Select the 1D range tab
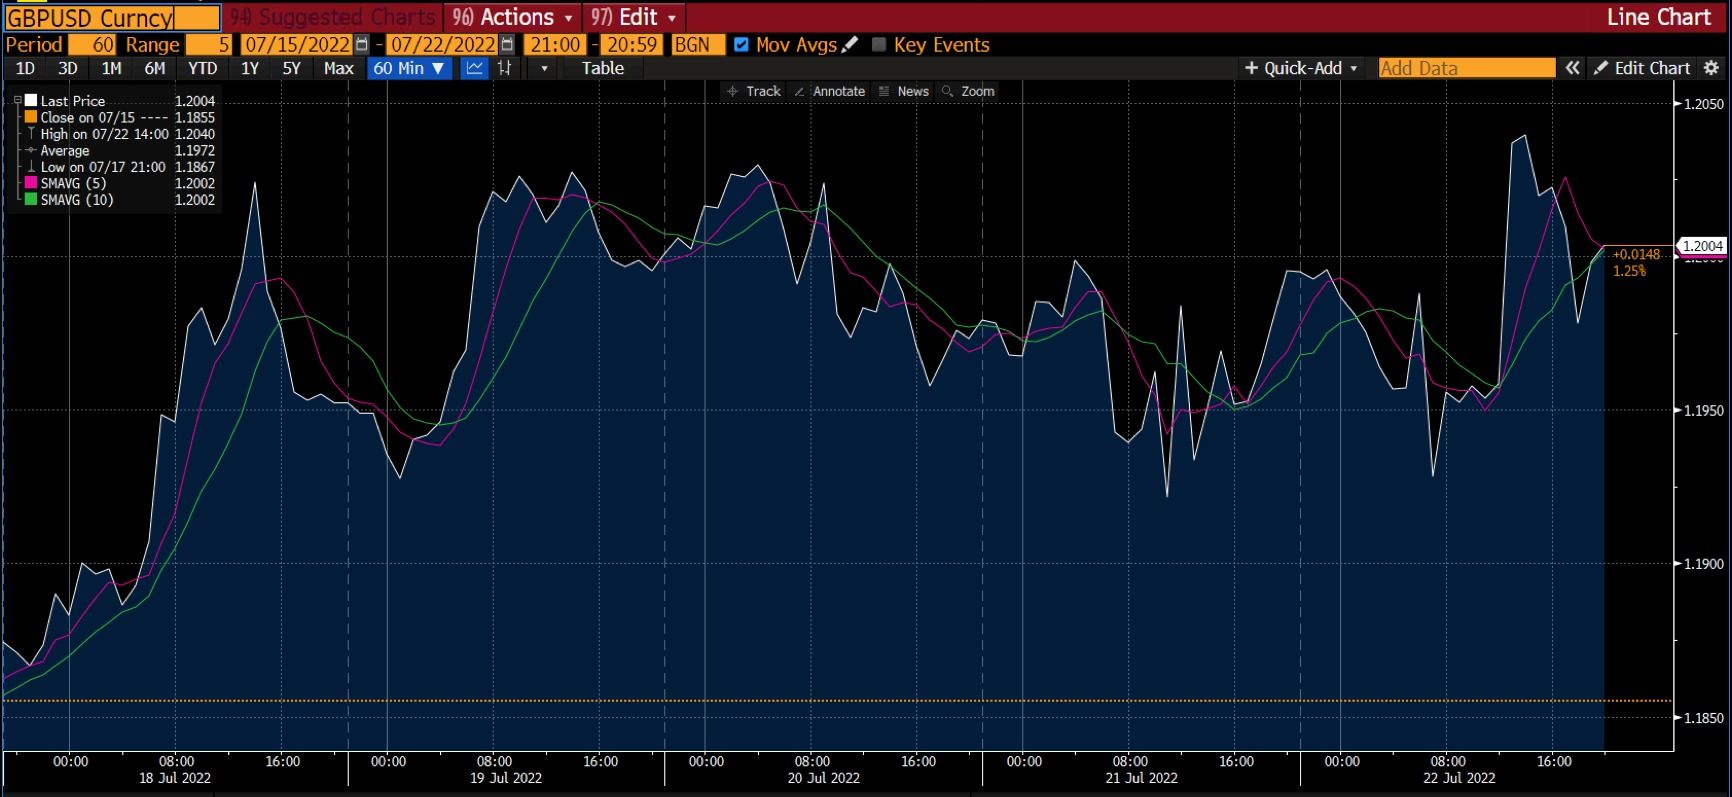The width and height of the screenshot is (1732, 797). [x=25, y=68]
